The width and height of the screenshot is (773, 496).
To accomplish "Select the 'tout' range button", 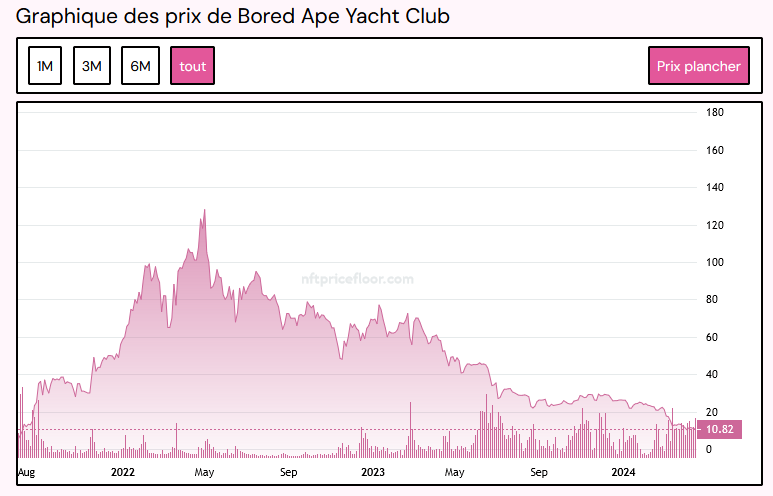I will (x=192, y=67).
